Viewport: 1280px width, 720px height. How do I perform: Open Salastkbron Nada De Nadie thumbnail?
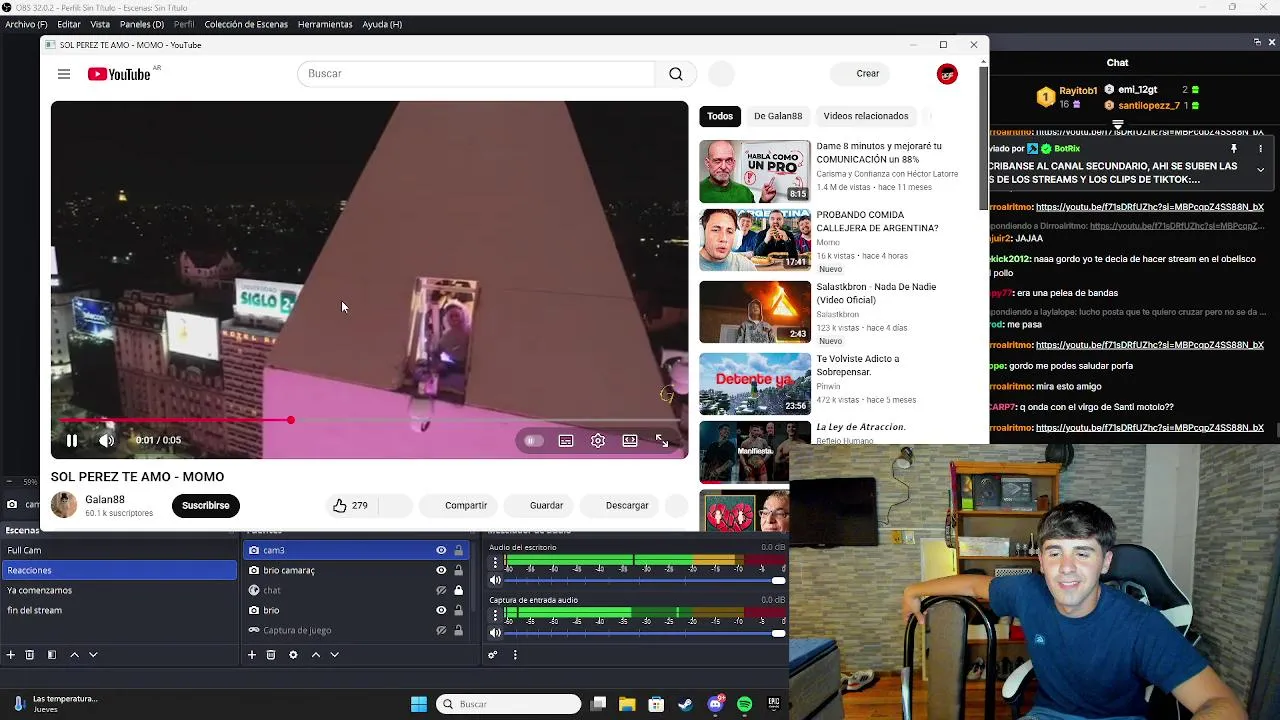pos(755,312)
